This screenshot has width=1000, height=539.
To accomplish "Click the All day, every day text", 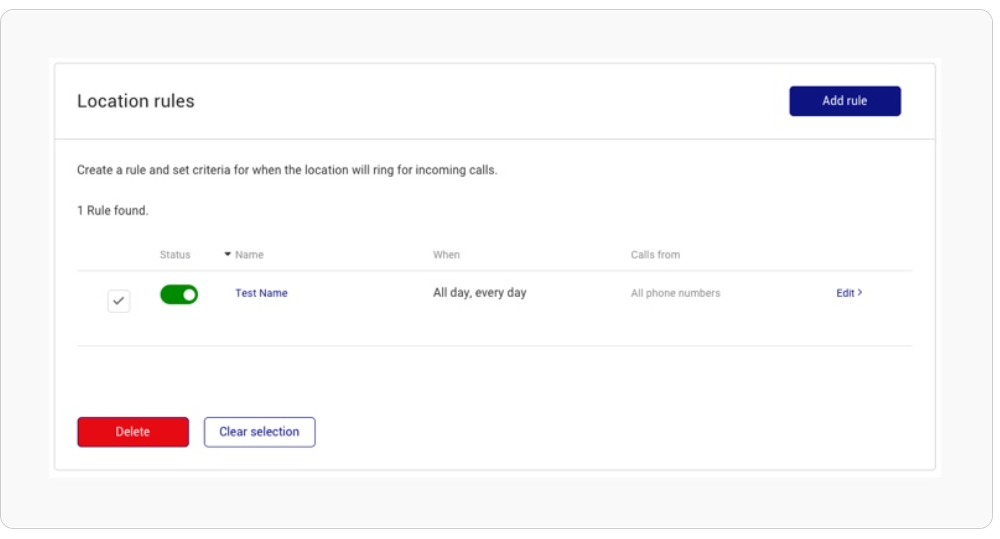I will 480,293.
